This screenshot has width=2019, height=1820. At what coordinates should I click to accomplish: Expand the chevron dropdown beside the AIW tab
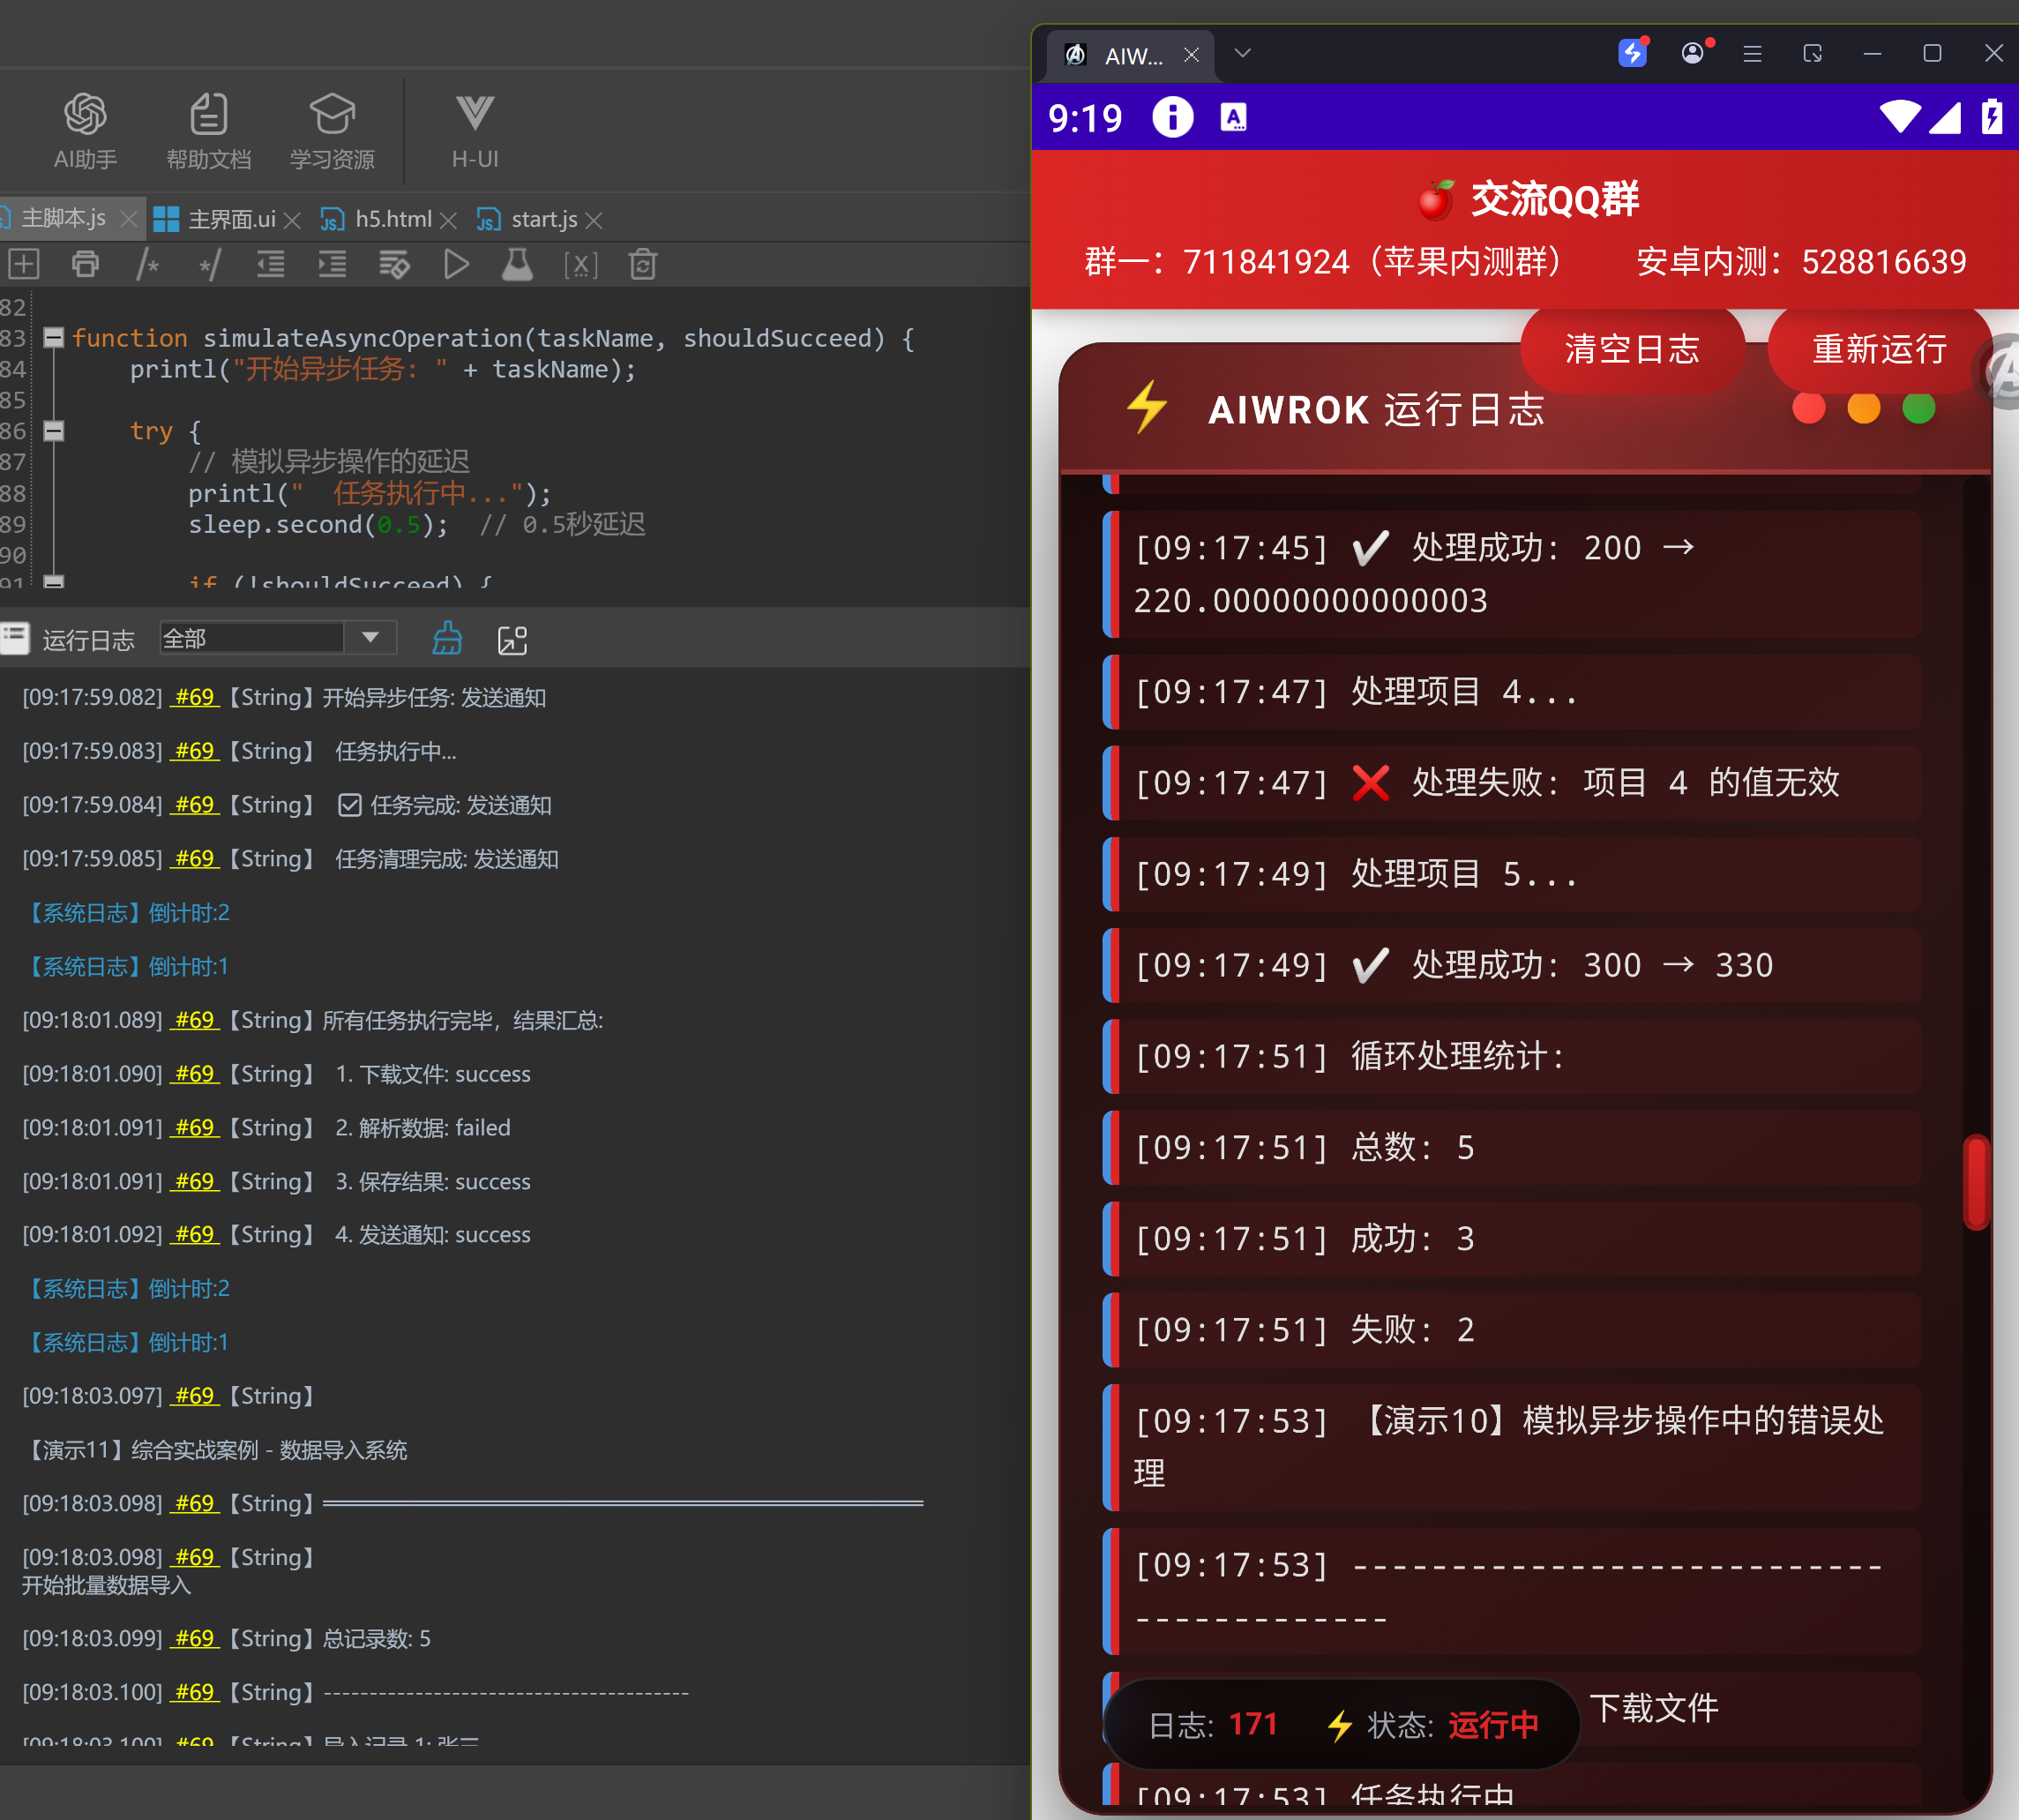(x=1242, y=53)
